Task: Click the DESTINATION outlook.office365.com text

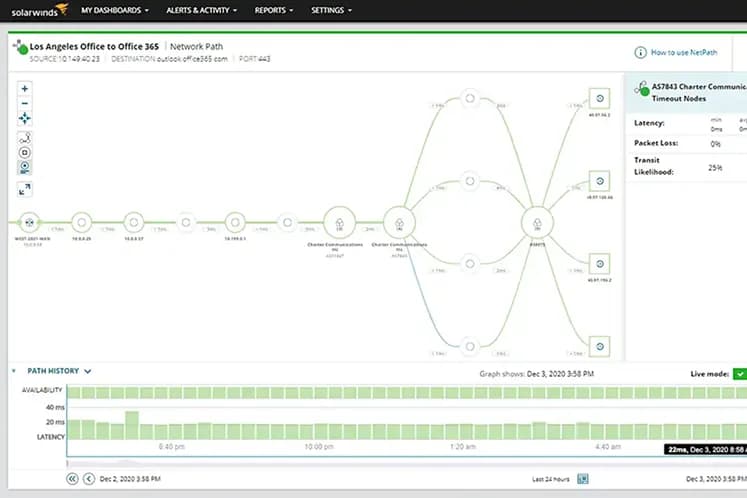Action: (x=169, y=59)
